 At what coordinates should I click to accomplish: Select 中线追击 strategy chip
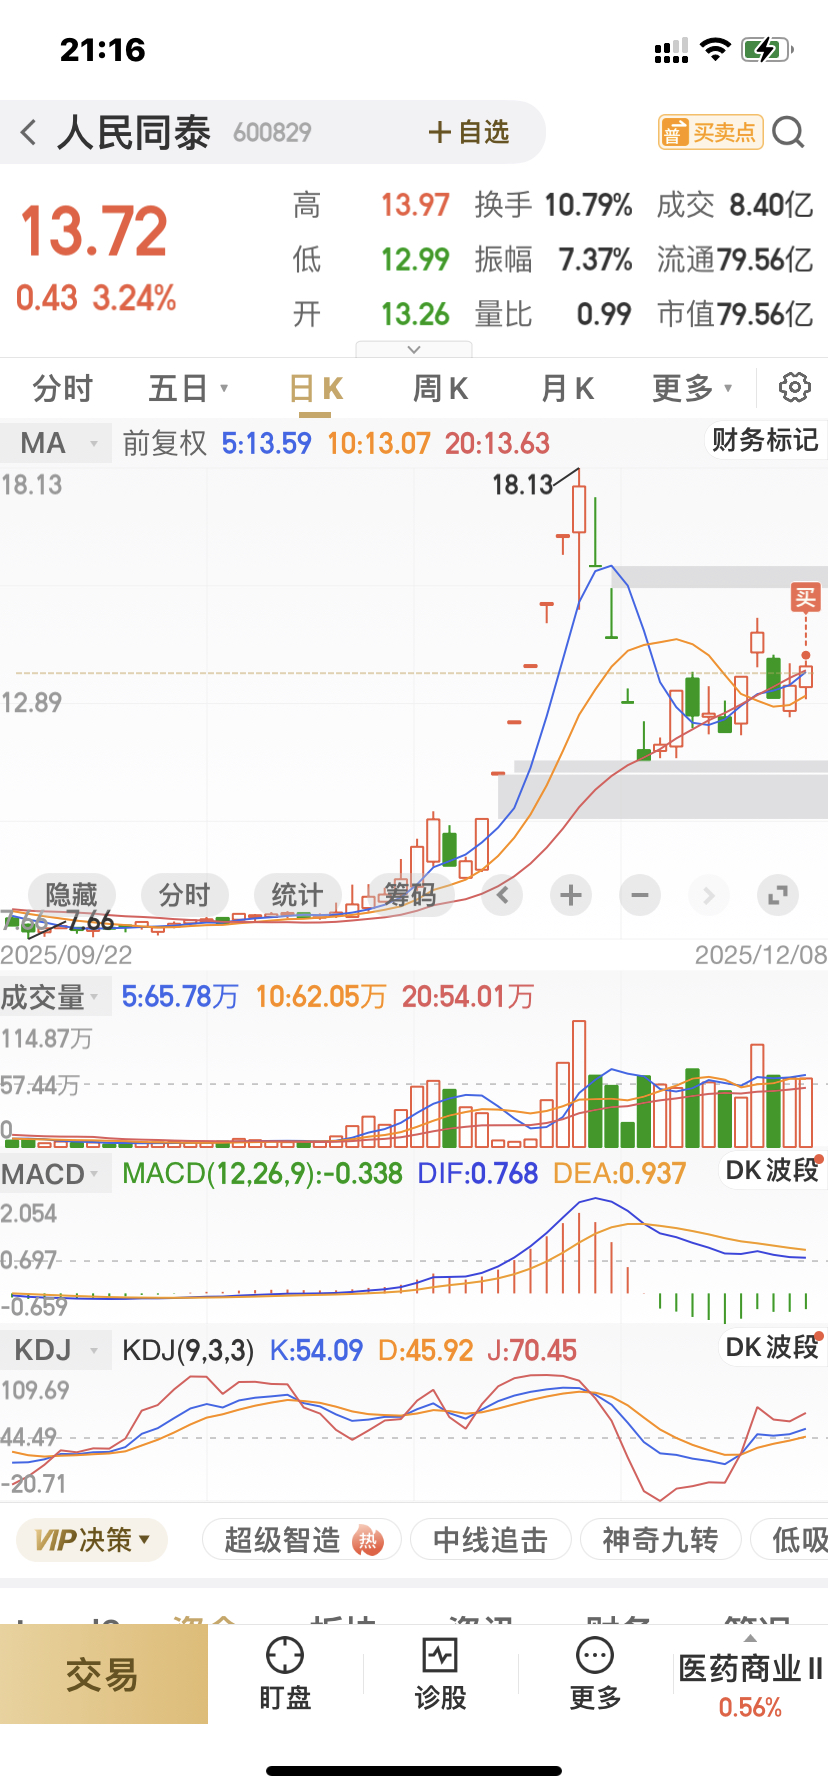click(490, 1540)
